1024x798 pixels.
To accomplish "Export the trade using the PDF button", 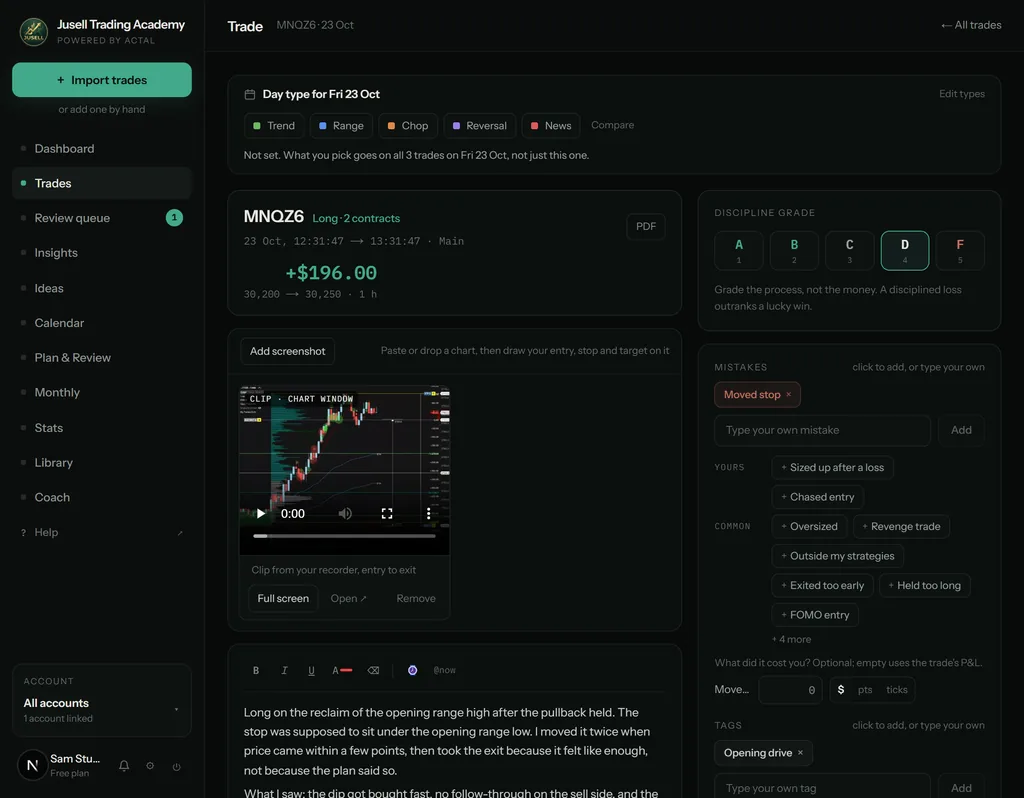I will click(x=646, y=227).
